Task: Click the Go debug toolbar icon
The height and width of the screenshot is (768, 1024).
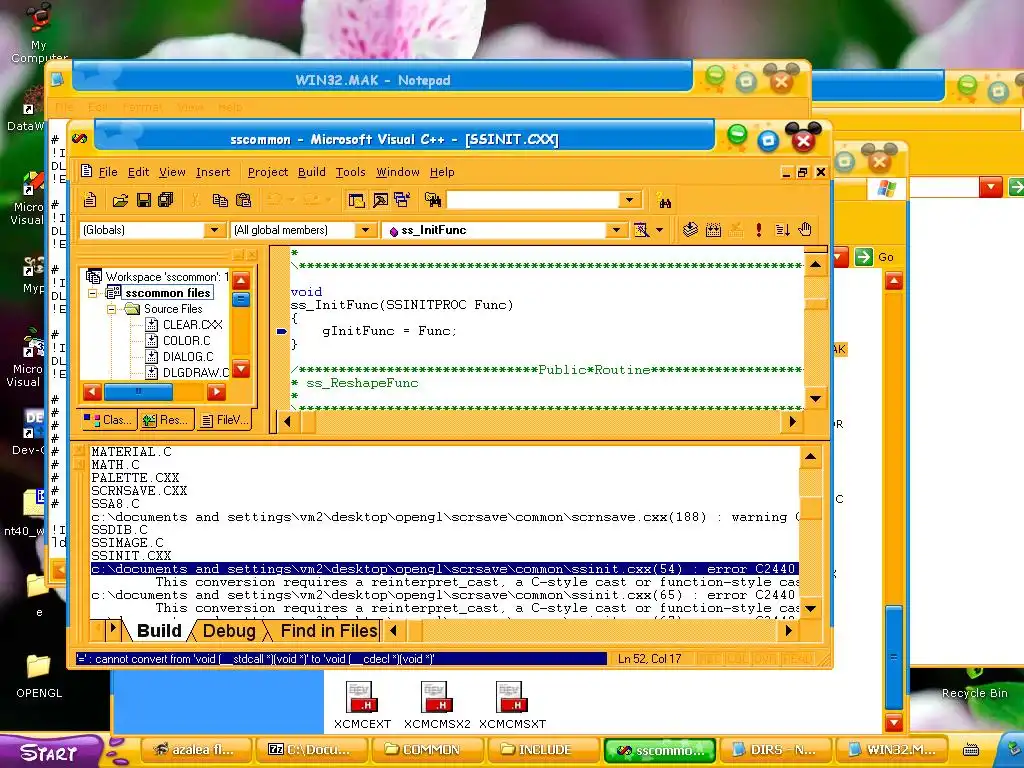Action: coord(782,229)
